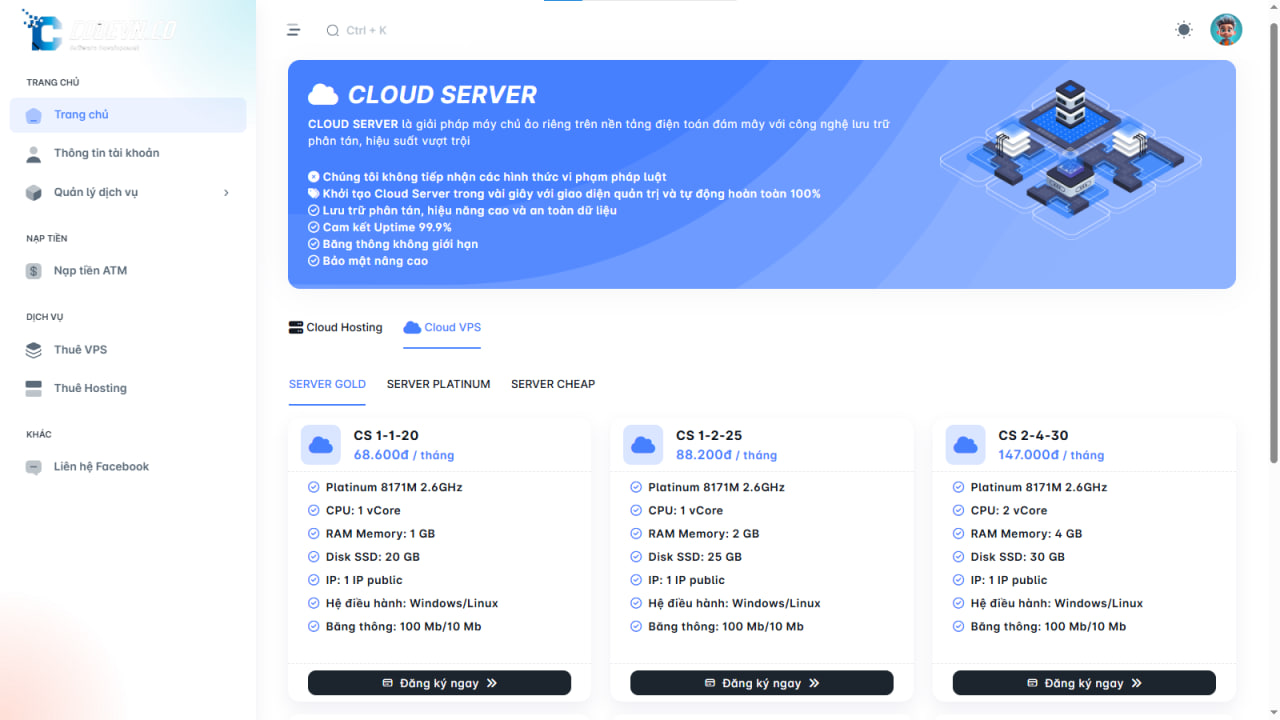
Task: Switch to the SERVER PLATINUM tab
Action: (x=438, y=384)
